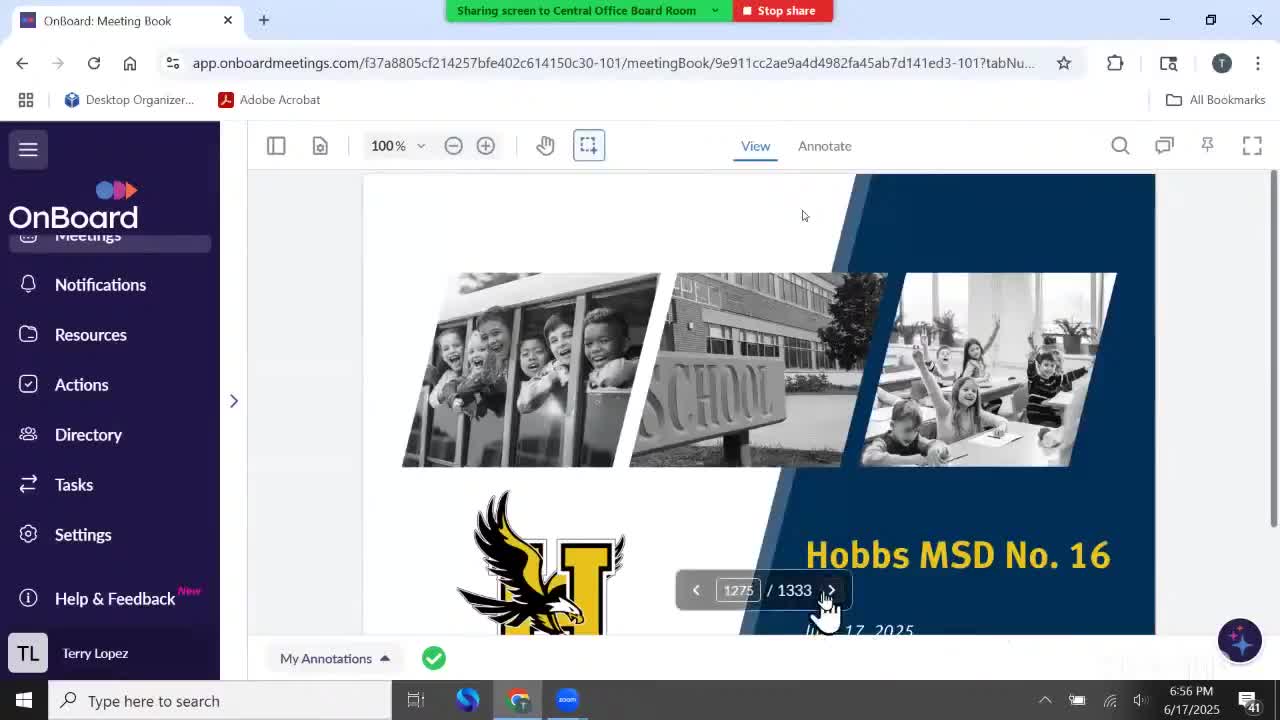Open Zoom from the taskbar
The image size is (1280, 720).
[568, 700]
